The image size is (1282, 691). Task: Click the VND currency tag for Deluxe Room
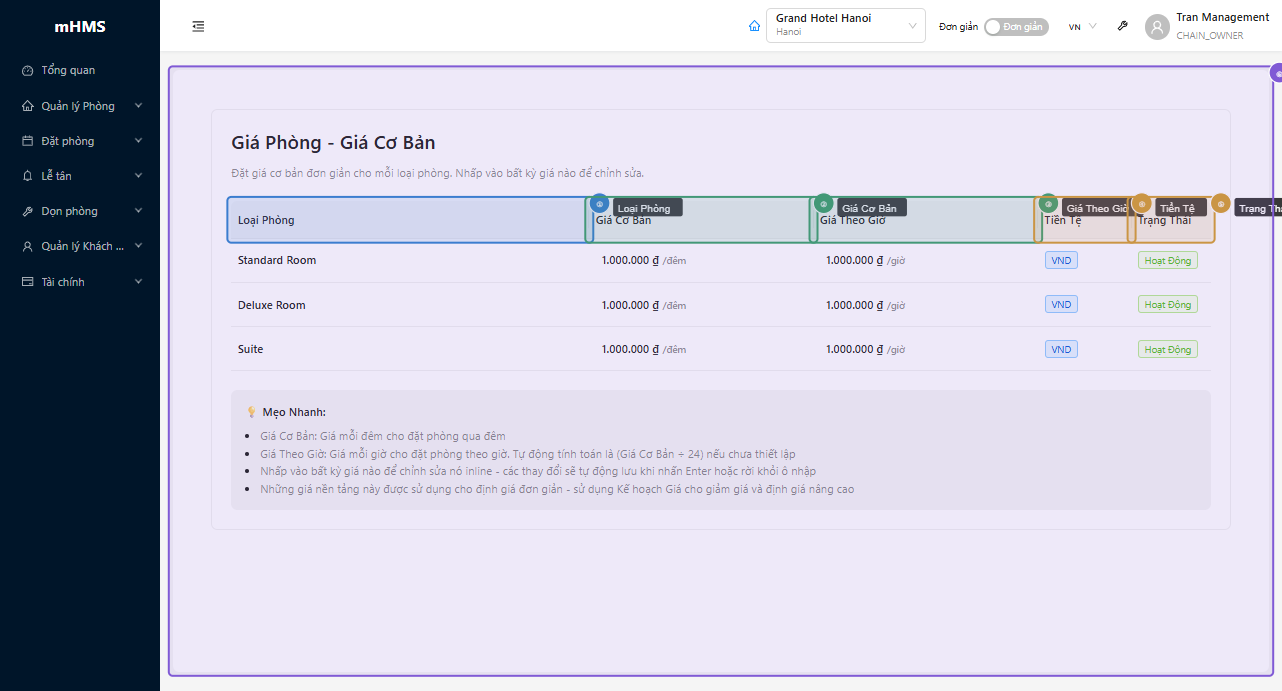pyautogui.click(x=1061, y=305)
